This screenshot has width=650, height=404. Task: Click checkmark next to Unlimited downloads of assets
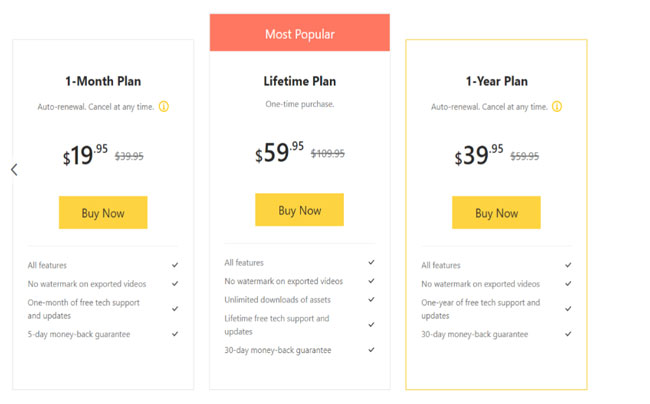click(x=371, y=299)
